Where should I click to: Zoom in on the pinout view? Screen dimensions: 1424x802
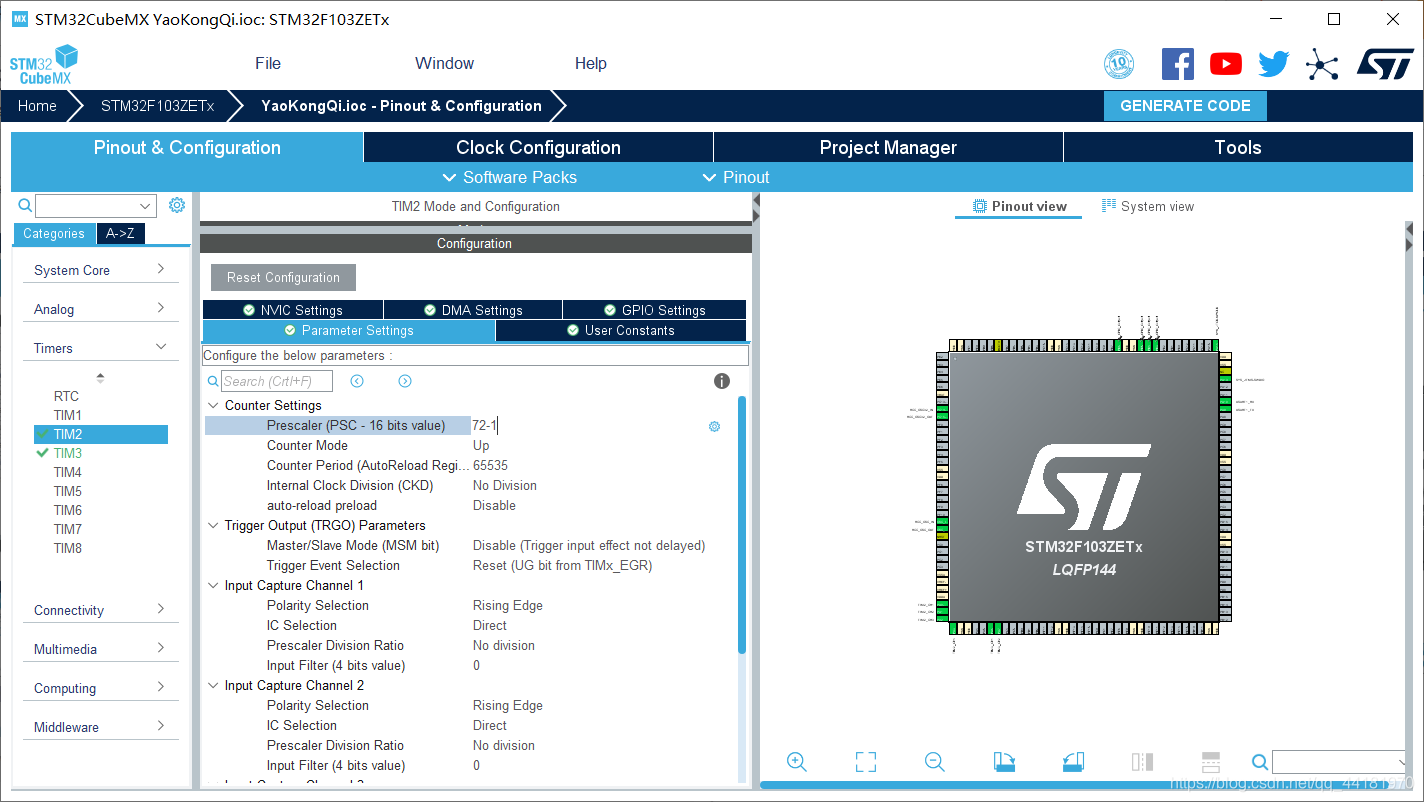pyautogui.click(x=797, y=762)
